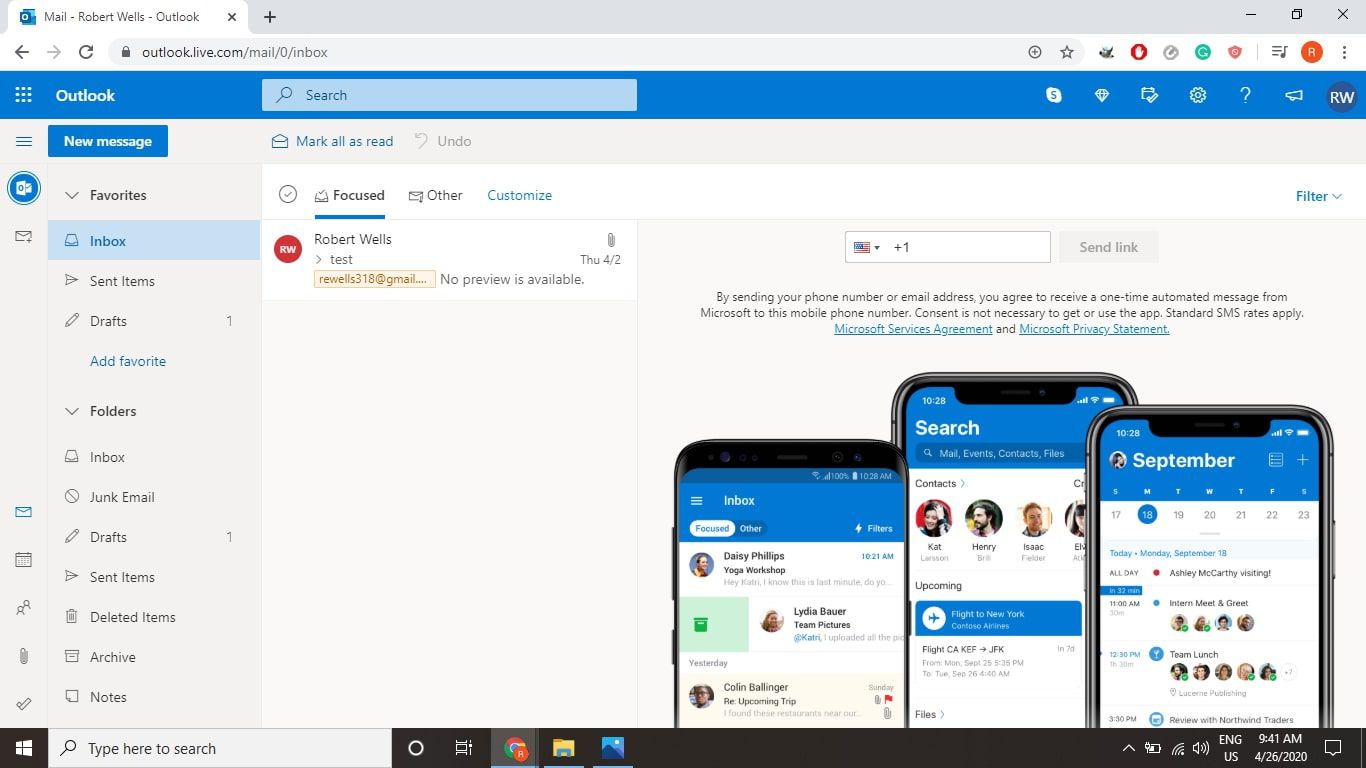Viewport: 1366px width, 768px height.
Task: Open Microsoft Privacy Statement link
Action: click(1094, 329)
